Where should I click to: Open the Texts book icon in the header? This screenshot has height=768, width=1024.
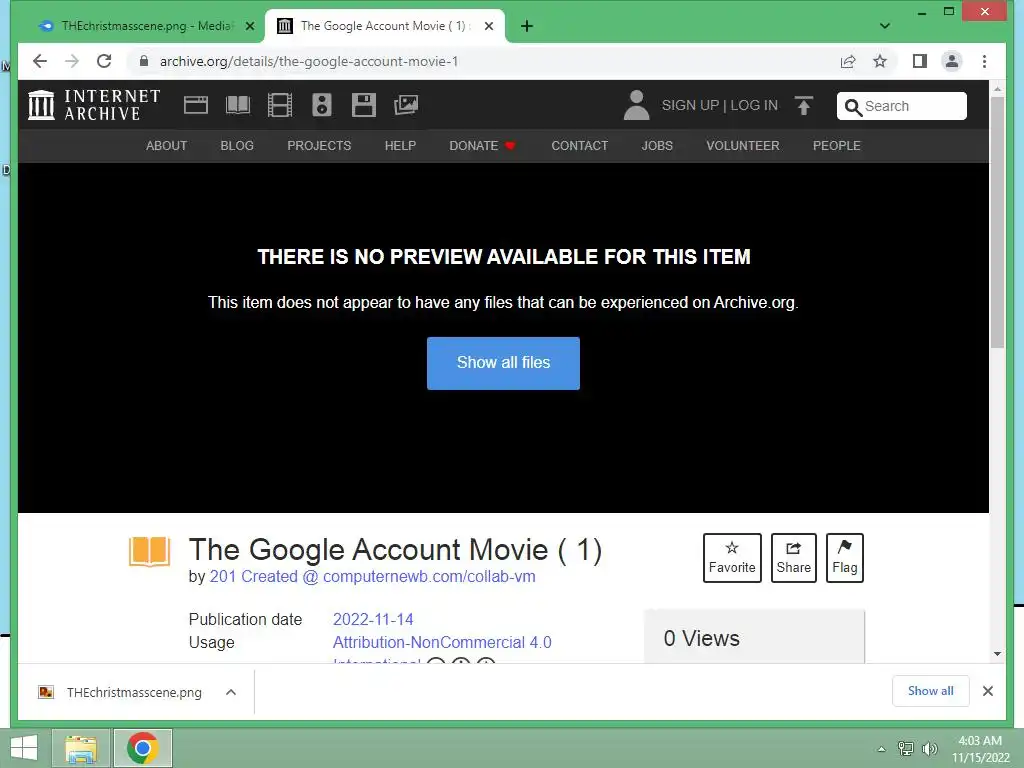(238, 105)
